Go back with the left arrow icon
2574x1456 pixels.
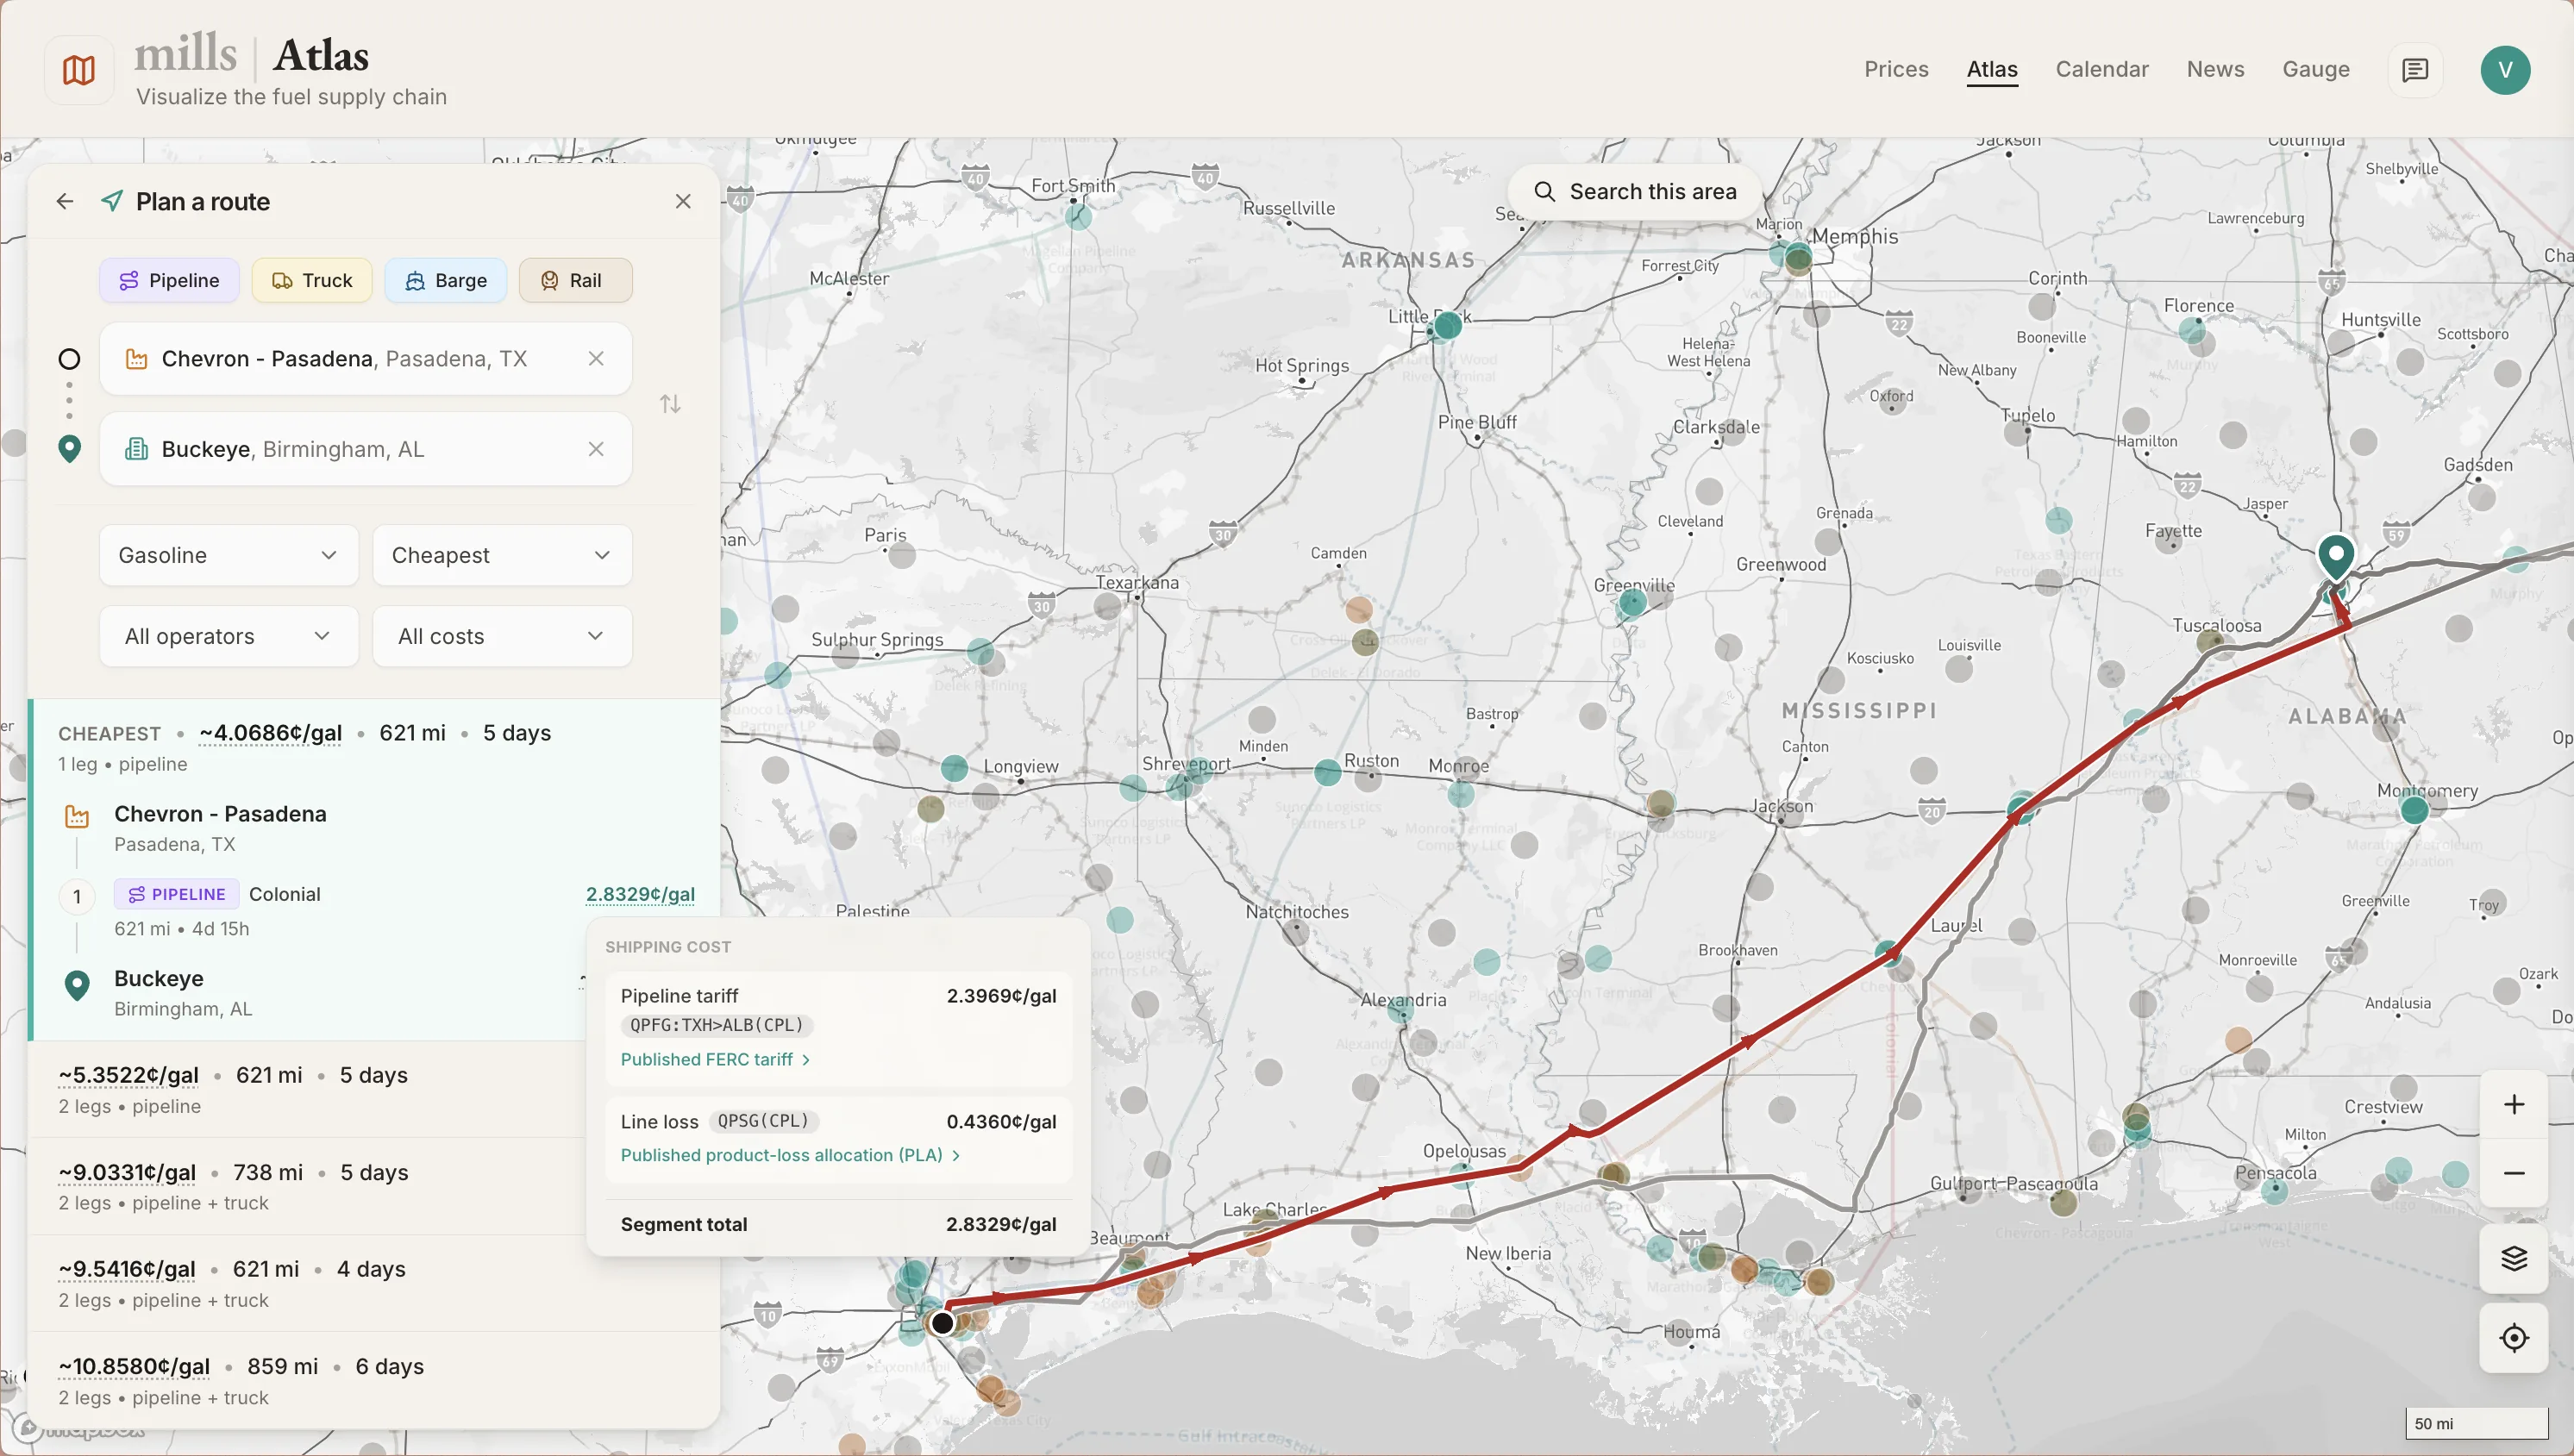(65, 202)
